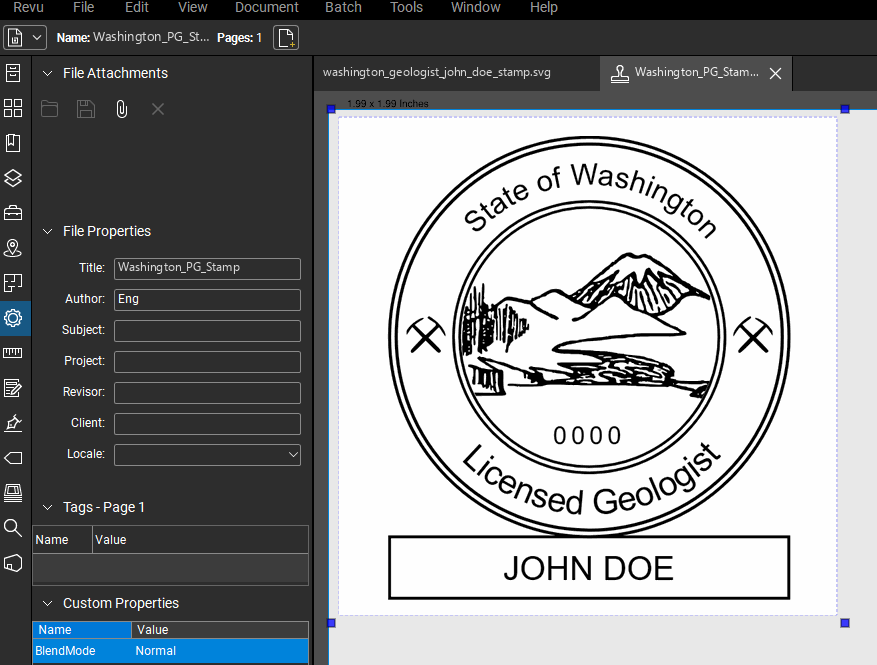Screen dimensions: 877x665
Task: Click the top-left blue selection handle
Action: [331, 109]
